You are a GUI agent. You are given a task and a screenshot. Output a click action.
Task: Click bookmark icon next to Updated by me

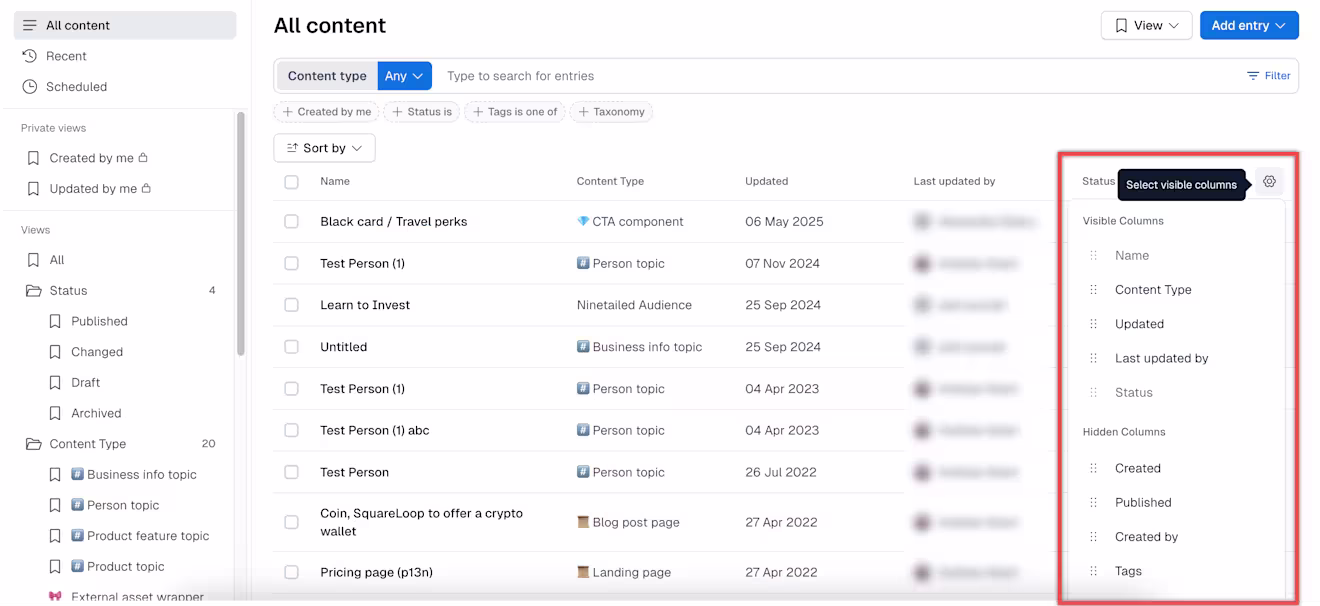[33, 189]
